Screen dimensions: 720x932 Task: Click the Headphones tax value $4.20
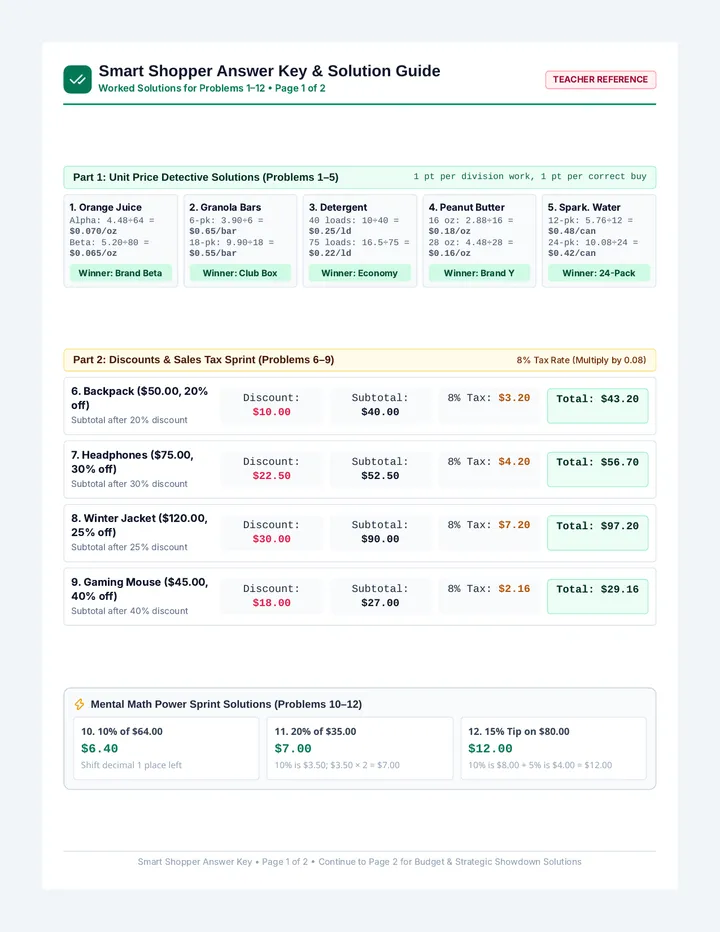[x=514, y=461]
